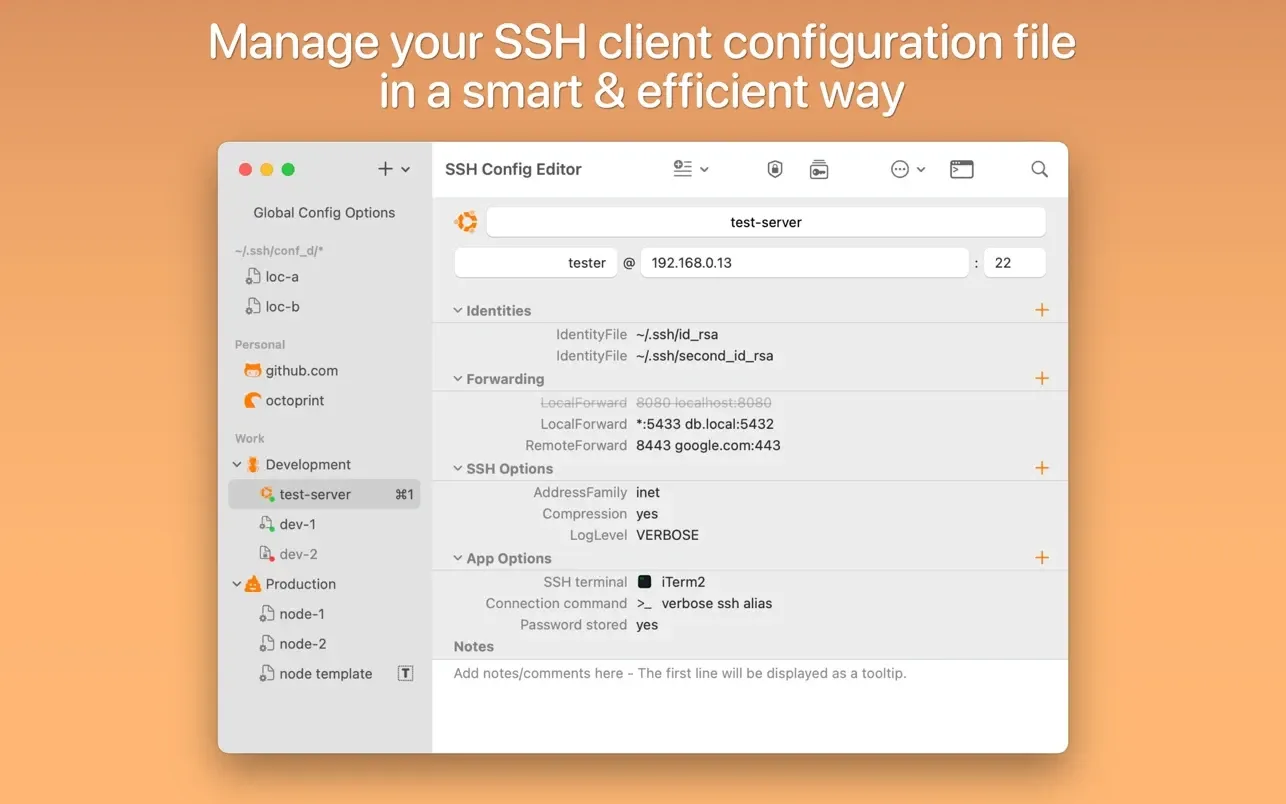Screen dimensions: 1286x804
Task: Click the shield lock security icon
Action: (x=774, y=169)
